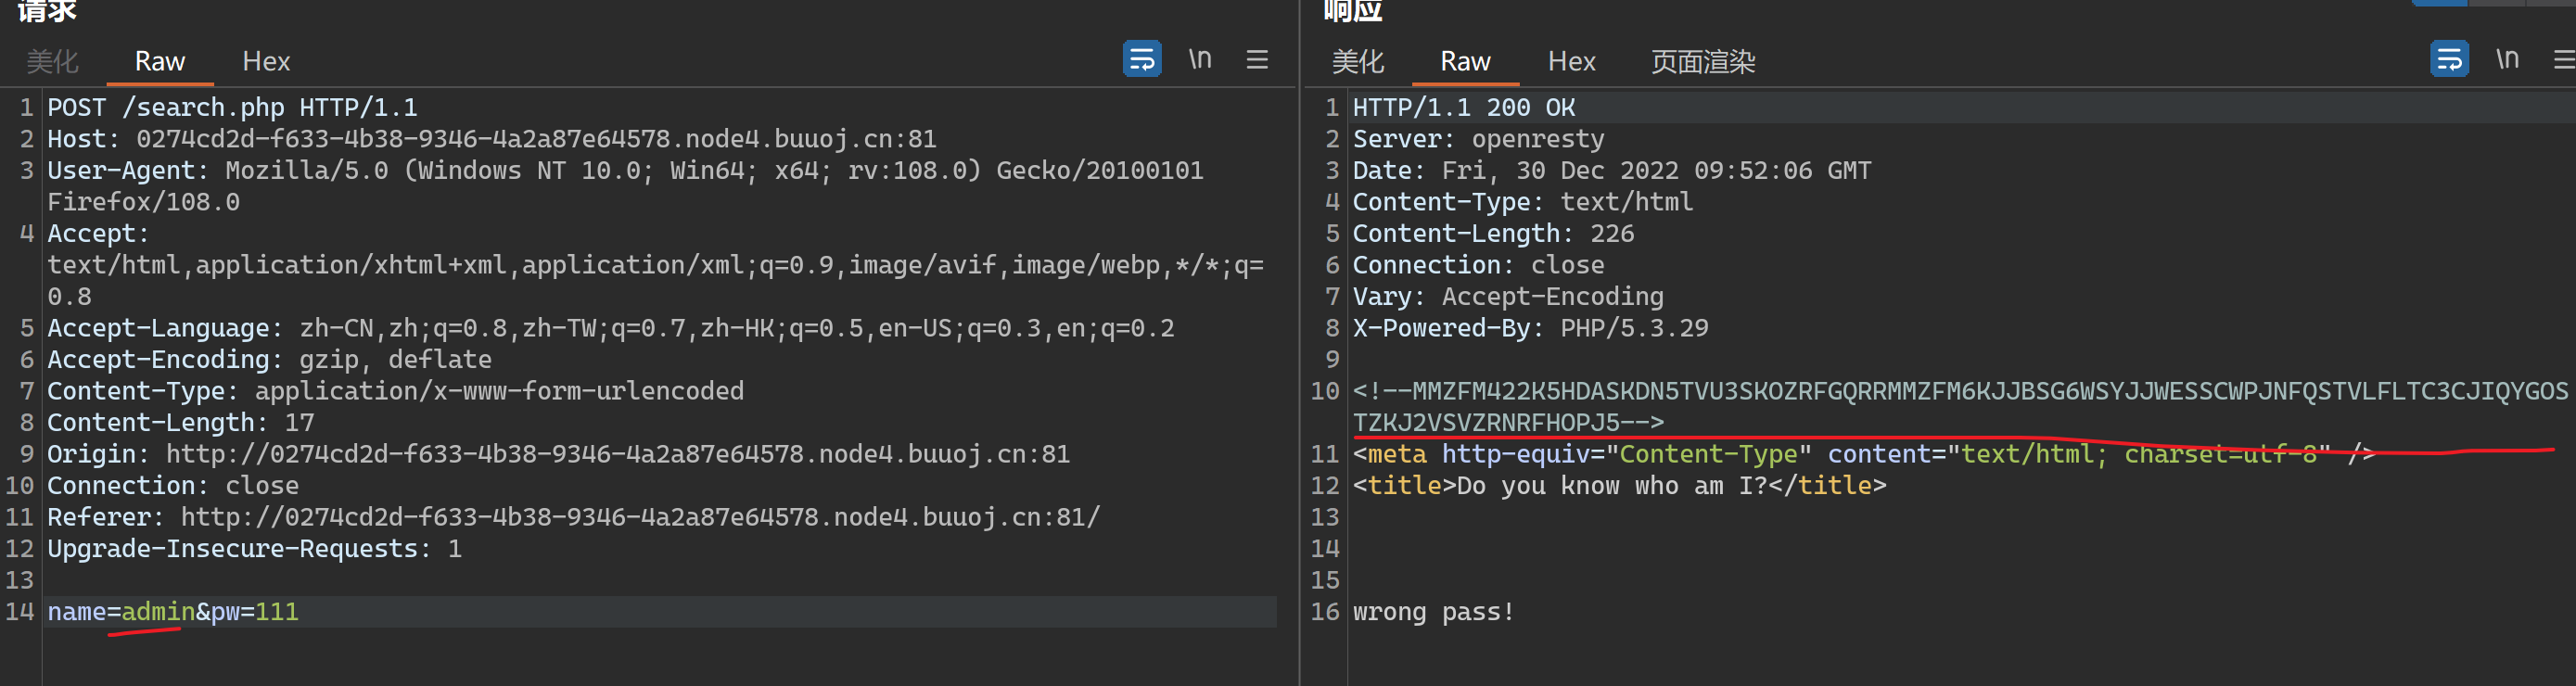Image resolution: width=2576 pixels, height=686 pixels.
Task: Click the Firefox/108.0 continuation line
Action: (x=143, y=202)
